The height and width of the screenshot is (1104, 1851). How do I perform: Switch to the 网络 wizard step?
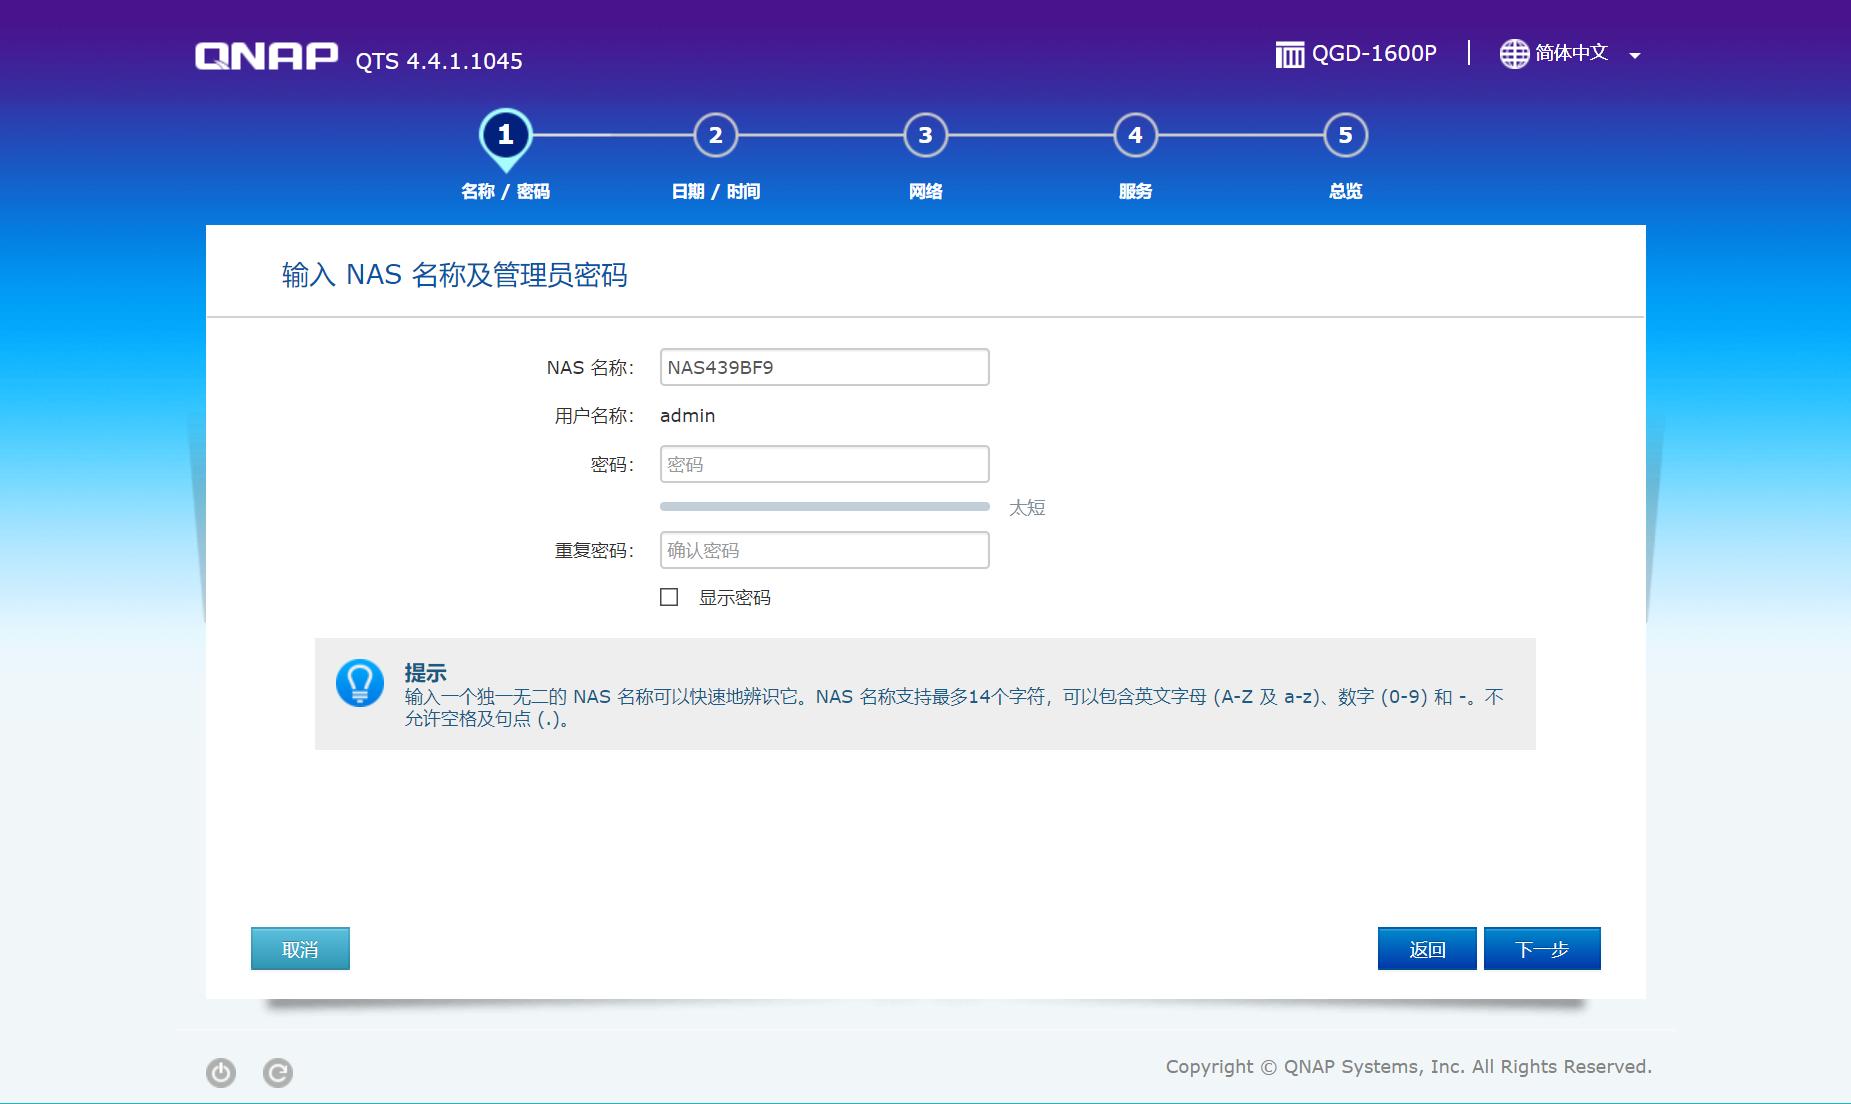[x=925, y=133]
